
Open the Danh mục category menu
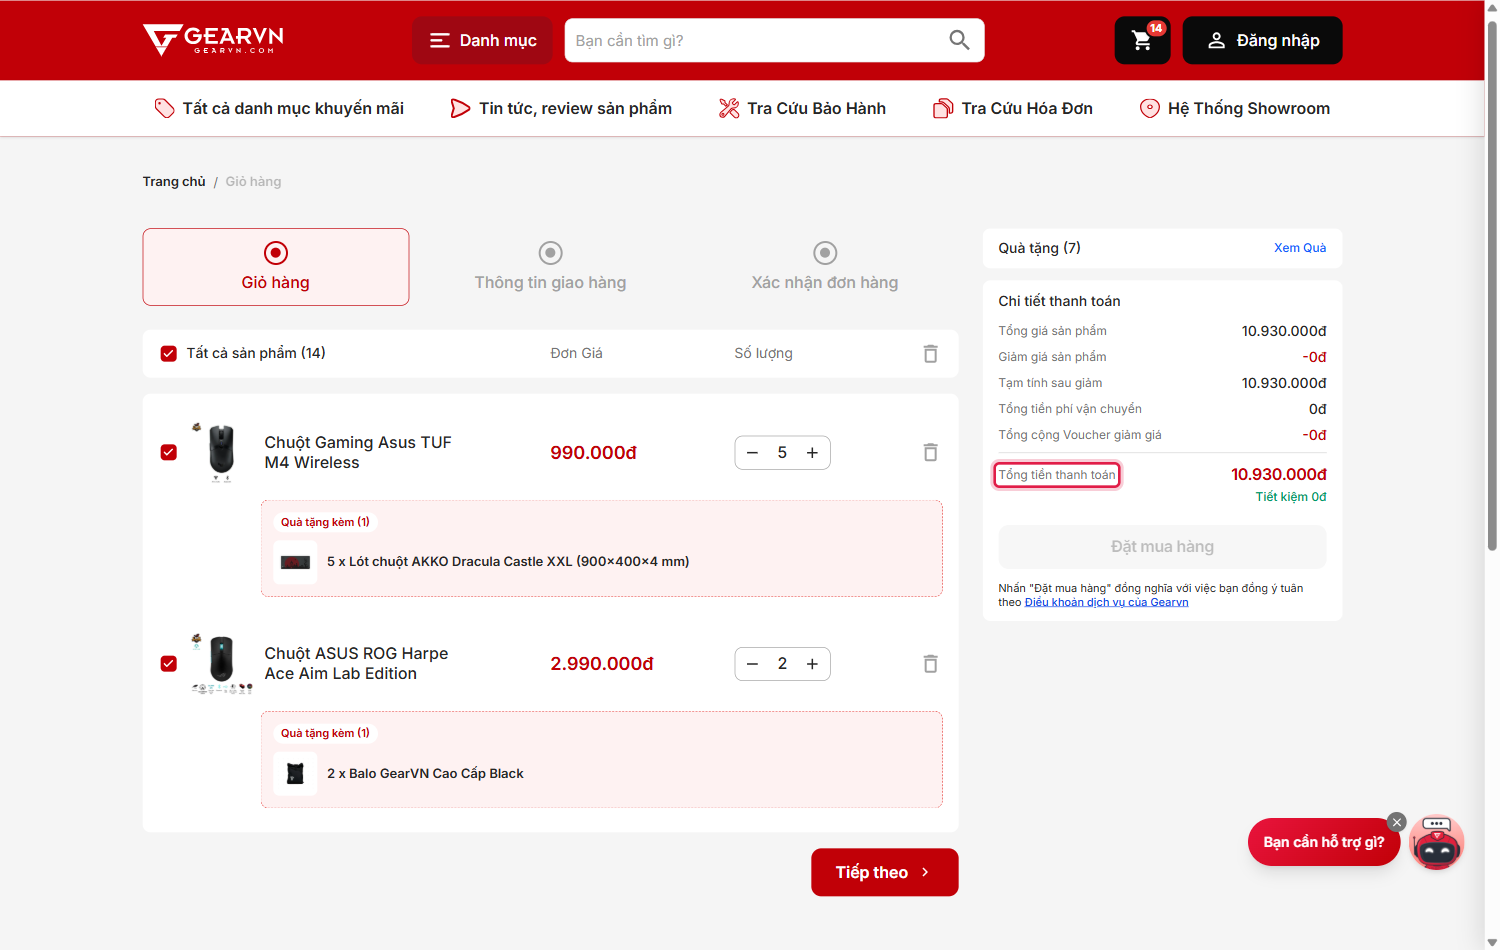pos(482,40)
